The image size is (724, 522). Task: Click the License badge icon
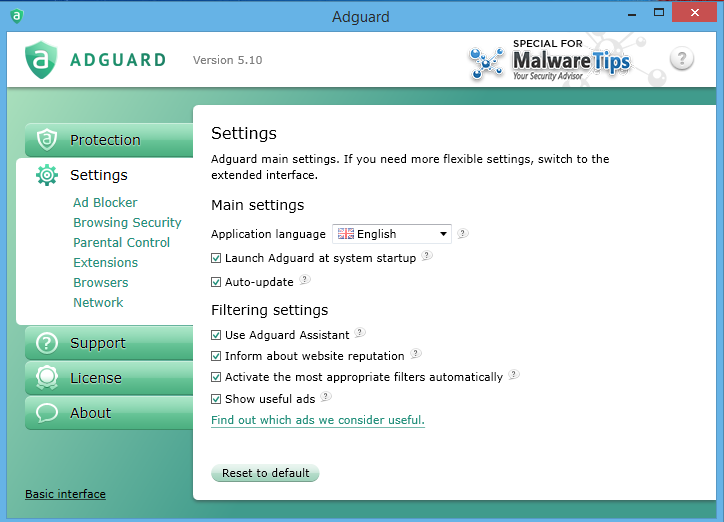tap(47, 378)
